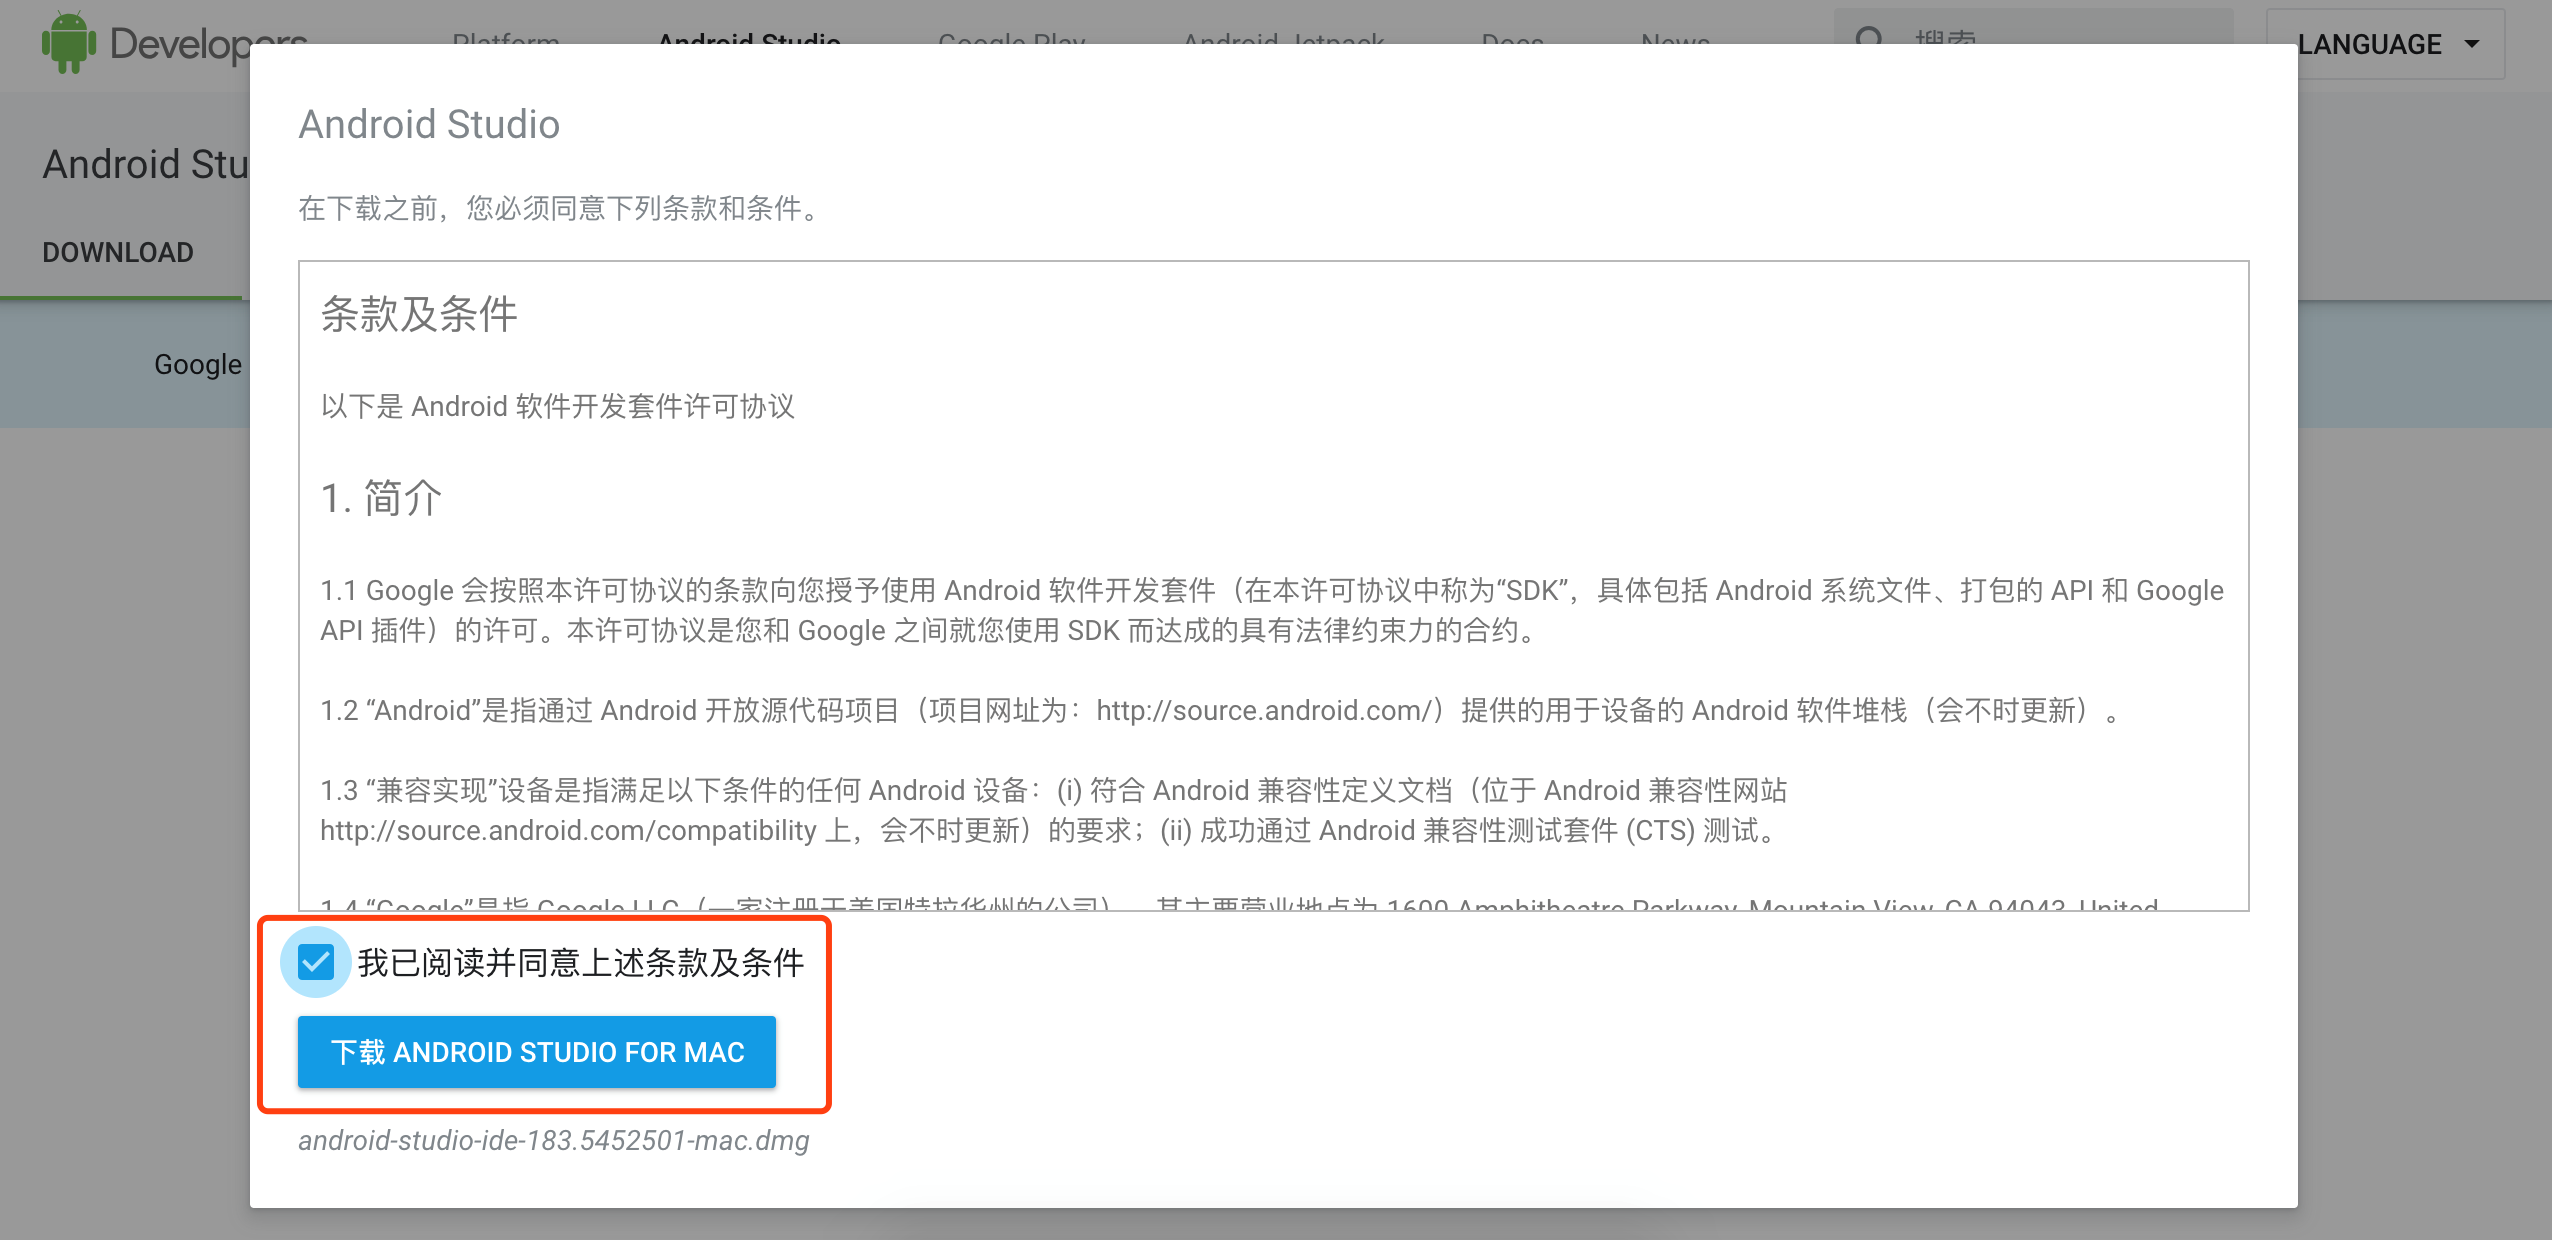Click '以下是 Android 软件开发套件许可协议' line
The height and width of the screenshot is (1240, 2552).
(x=557, y=406)
